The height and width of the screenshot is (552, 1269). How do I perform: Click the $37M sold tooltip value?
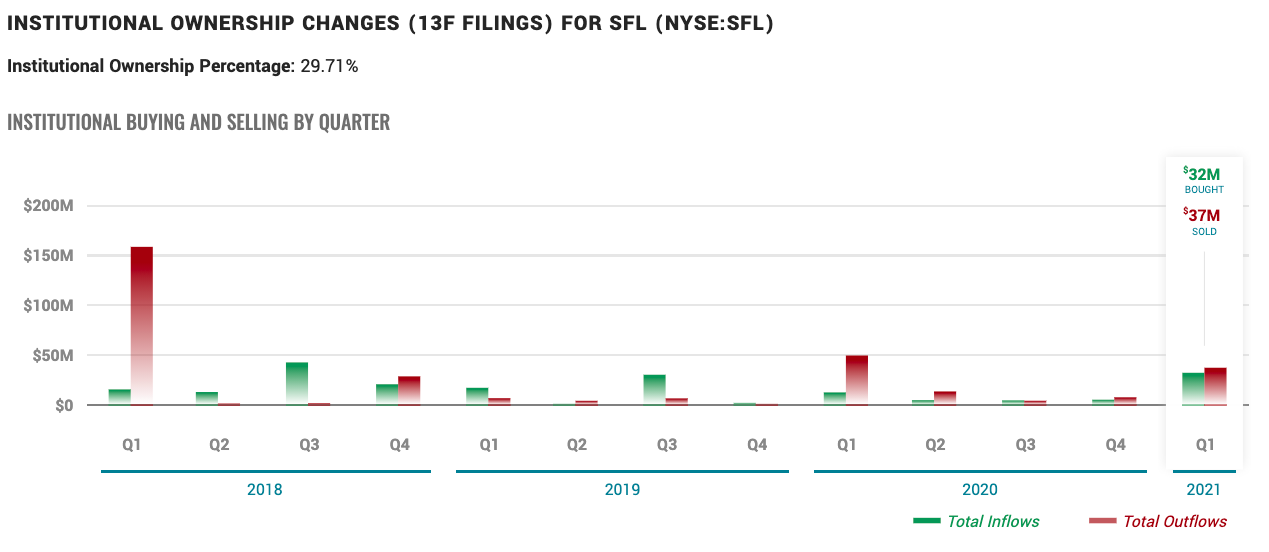coord(1203,215)
